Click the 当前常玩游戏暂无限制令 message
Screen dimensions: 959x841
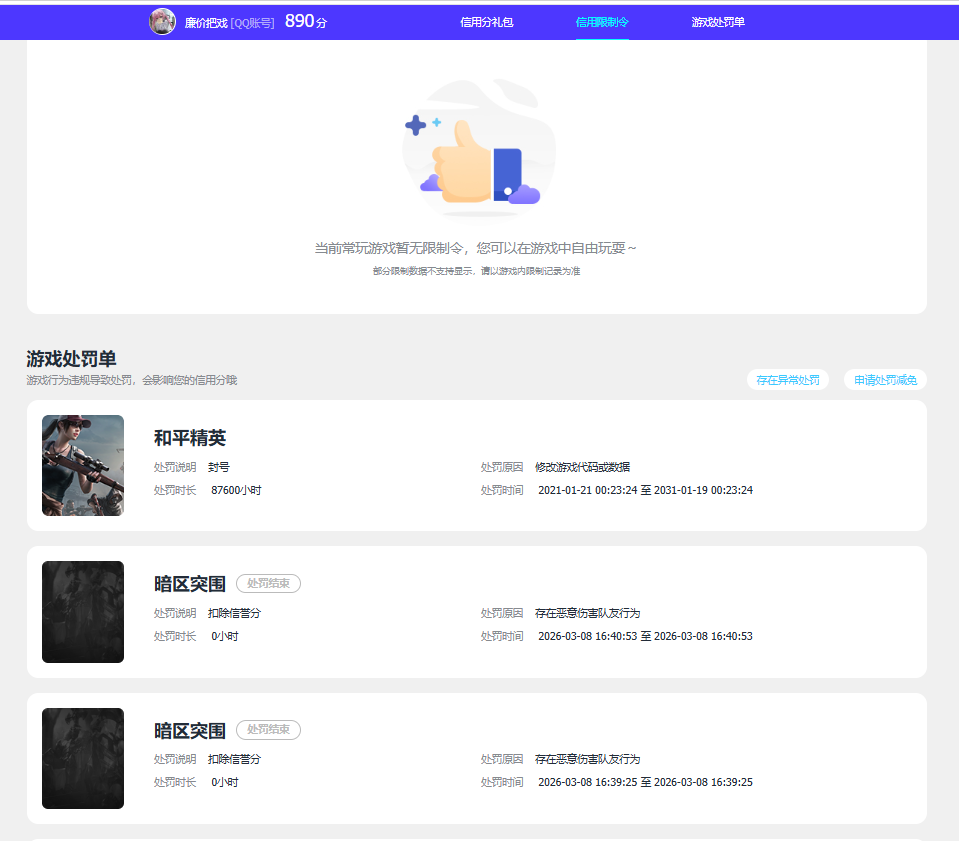point(476,248)
